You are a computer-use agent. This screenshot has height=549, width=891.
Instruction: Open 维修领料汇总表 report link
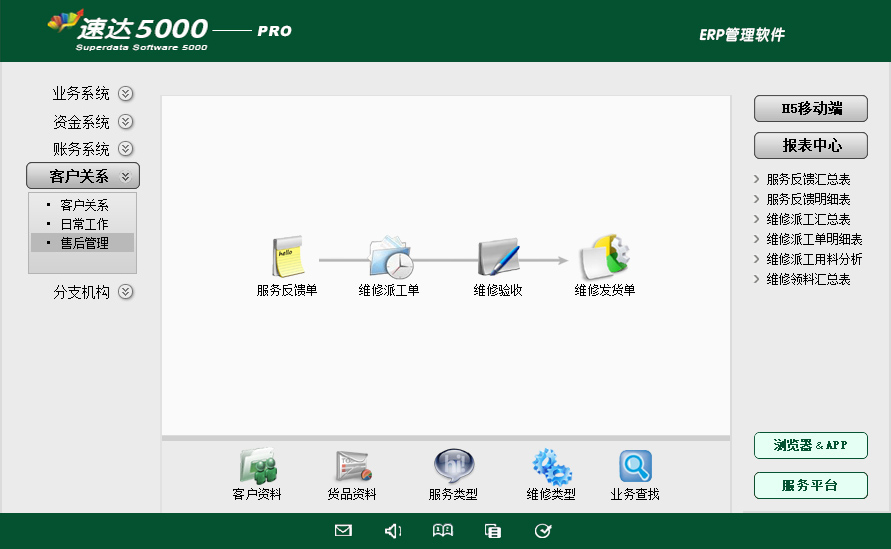[x=808, y=279]
